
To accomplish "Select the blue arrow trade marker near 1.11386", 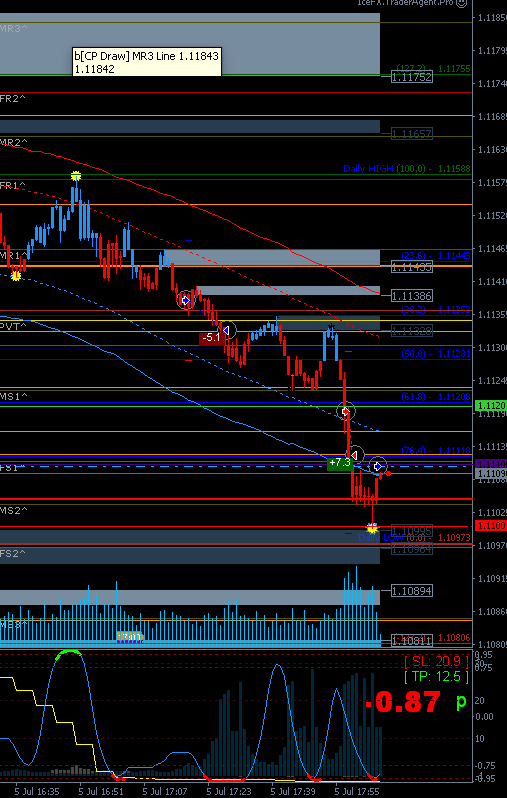I will coord(186,300).
